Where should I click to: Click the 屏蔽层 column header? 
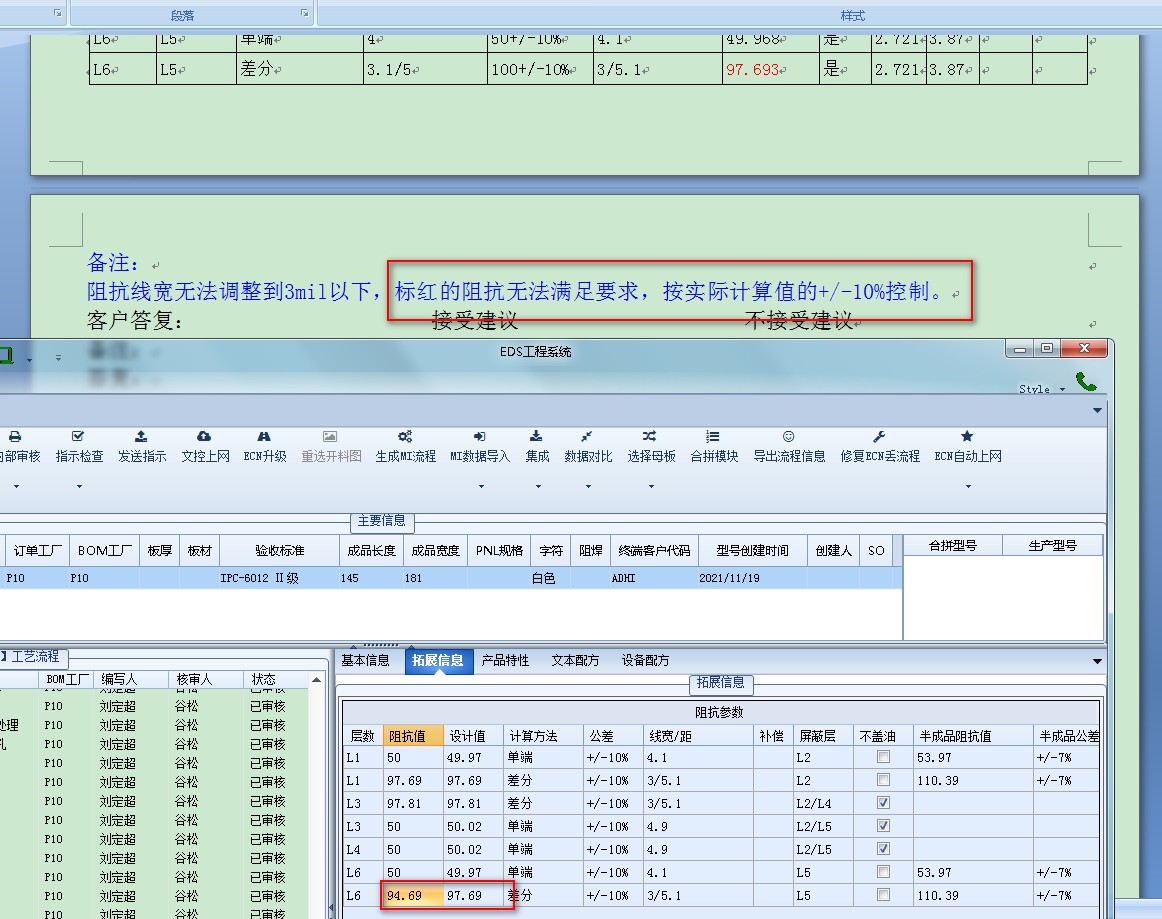coord(823,736)
